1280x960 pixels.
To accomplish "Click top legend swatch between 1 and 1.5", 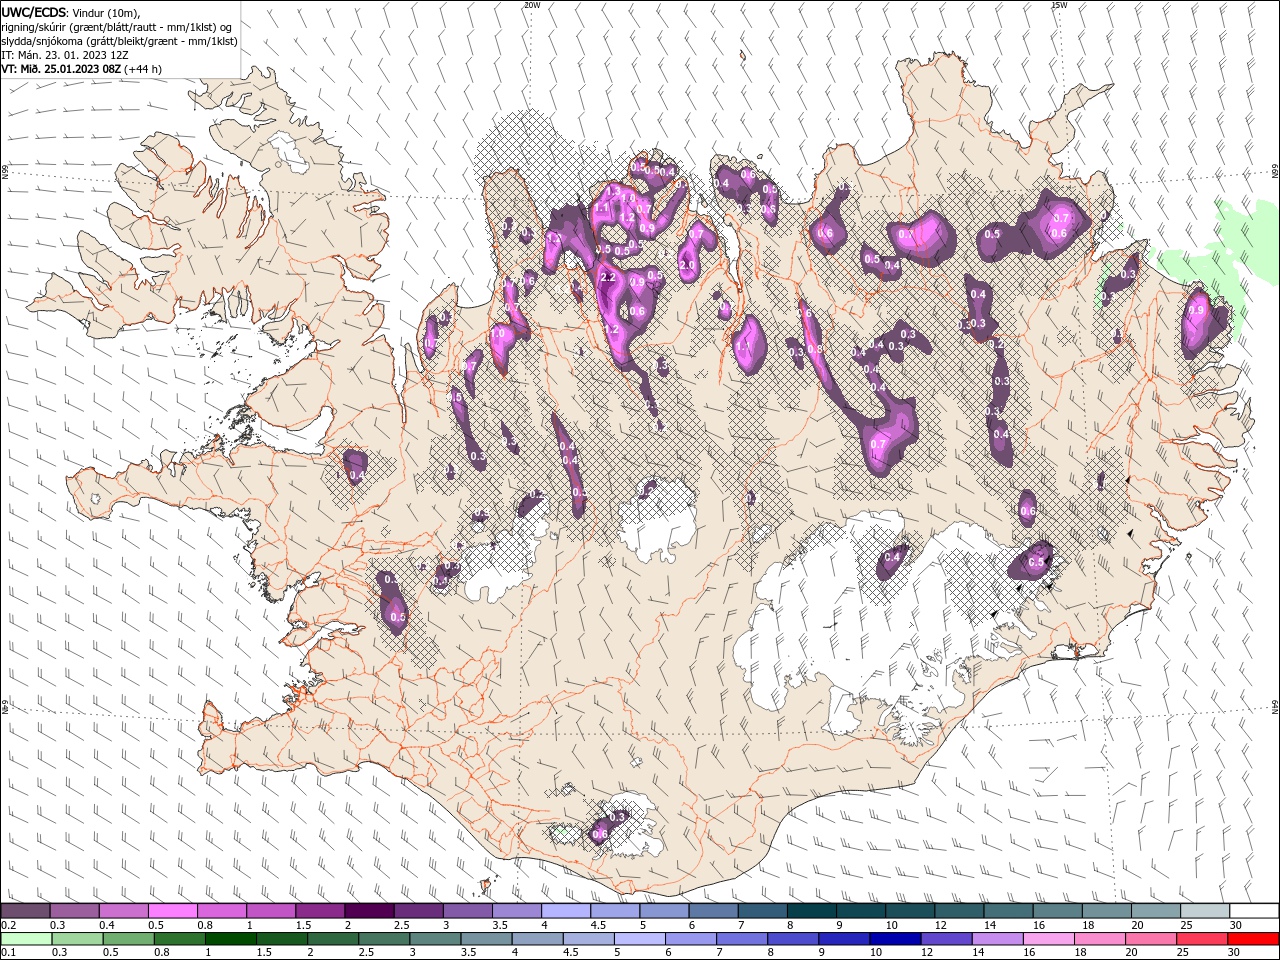I will point(271,911).
